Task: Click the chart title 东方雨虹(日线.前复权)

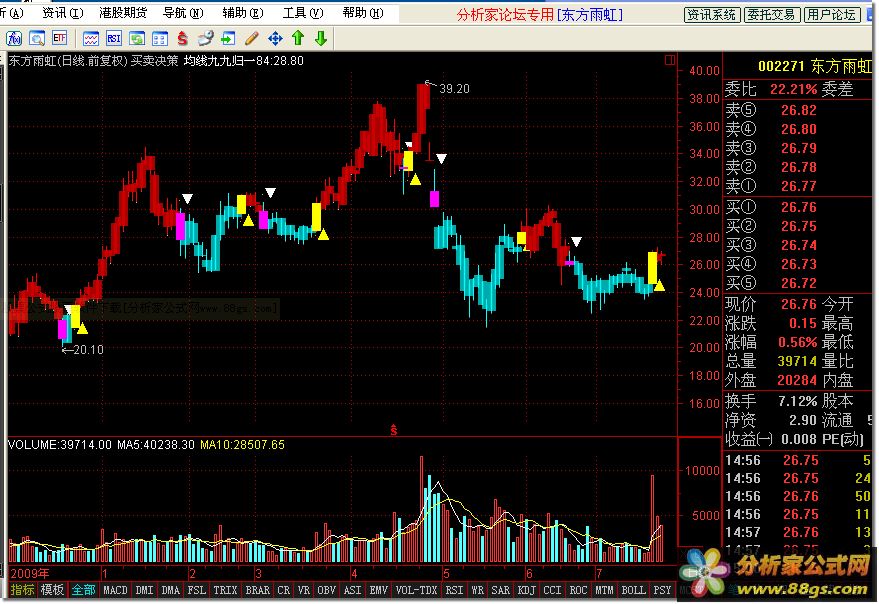Action: click(x=68, y=61)
